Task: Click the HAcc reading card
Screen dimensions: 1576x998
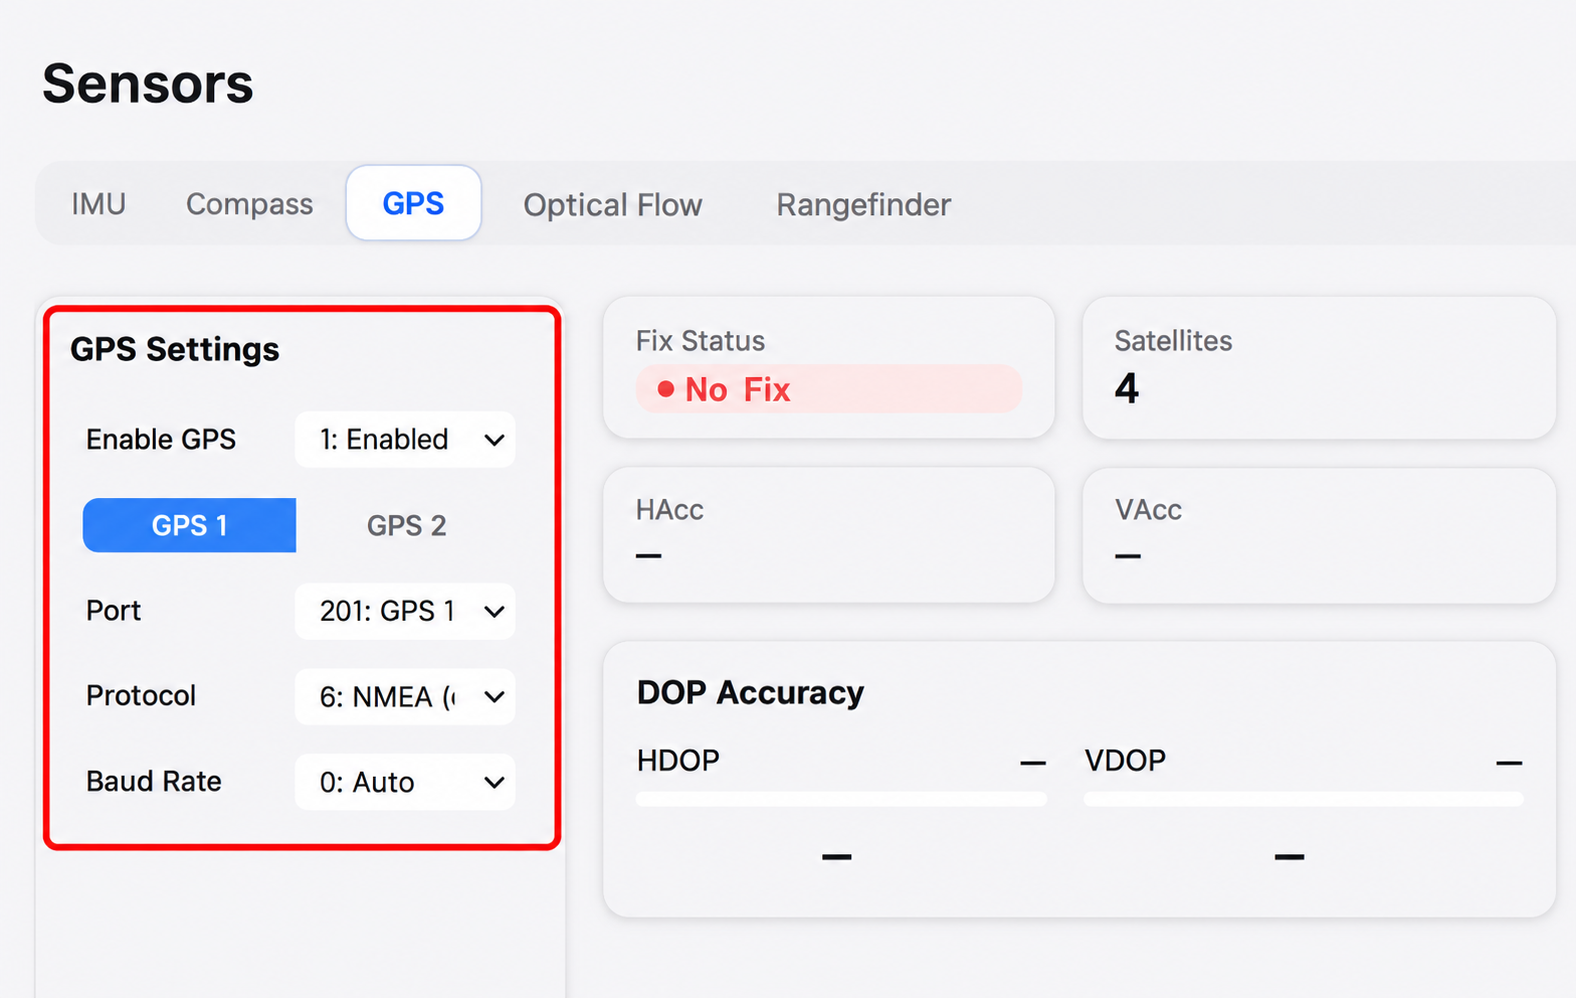Action: [x=829, y=535]
